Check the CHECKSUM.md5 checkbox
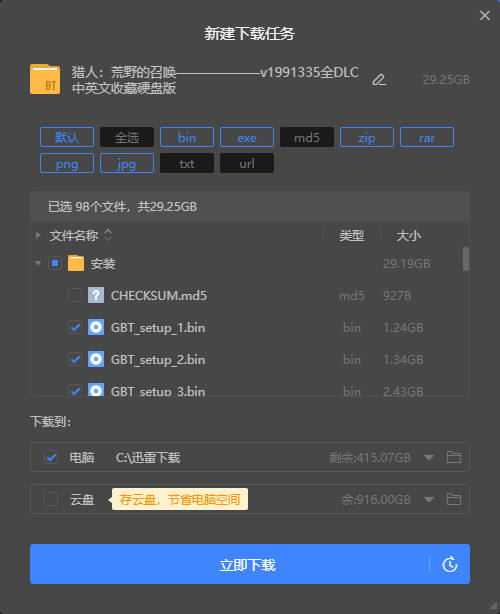Viewport: 500px width, 614px height. point(75,295)
